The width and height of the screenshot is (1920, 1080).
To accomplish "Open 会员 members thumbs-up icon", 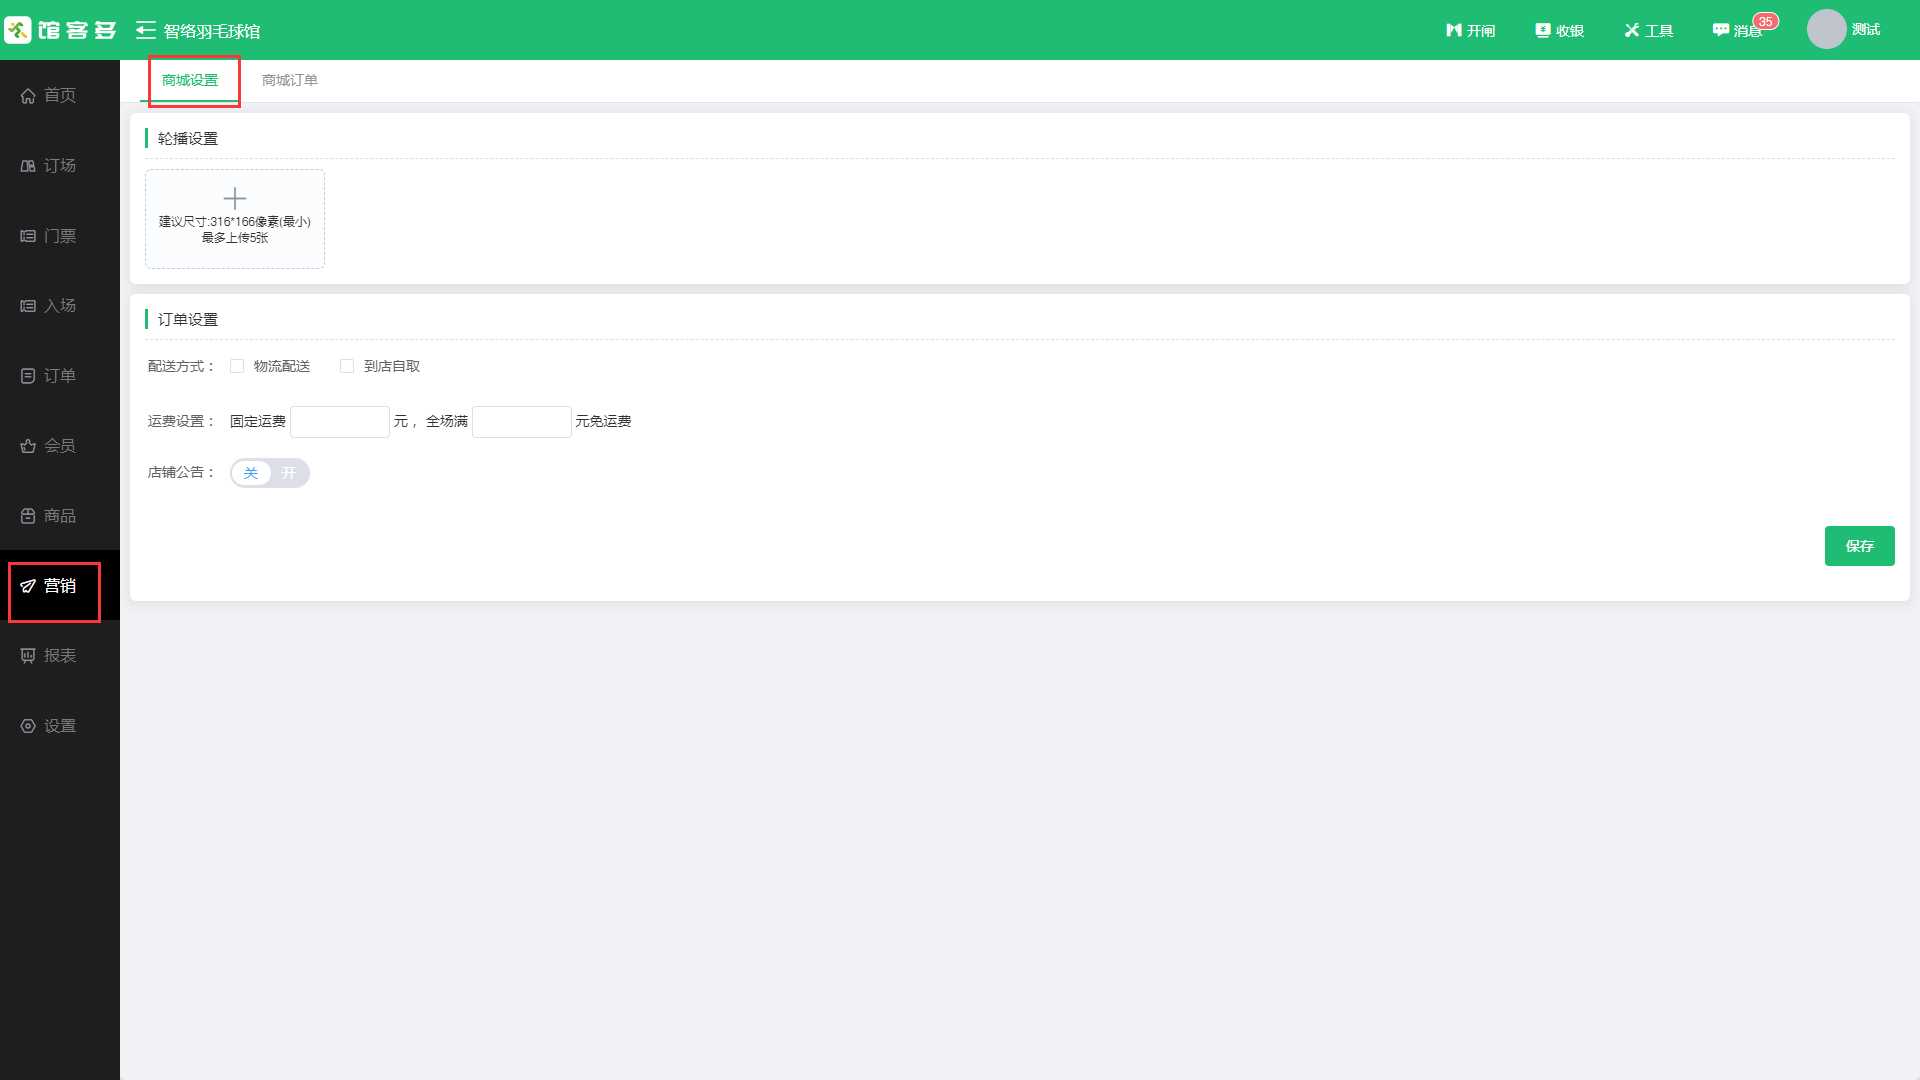I will (x=28, y=446).
